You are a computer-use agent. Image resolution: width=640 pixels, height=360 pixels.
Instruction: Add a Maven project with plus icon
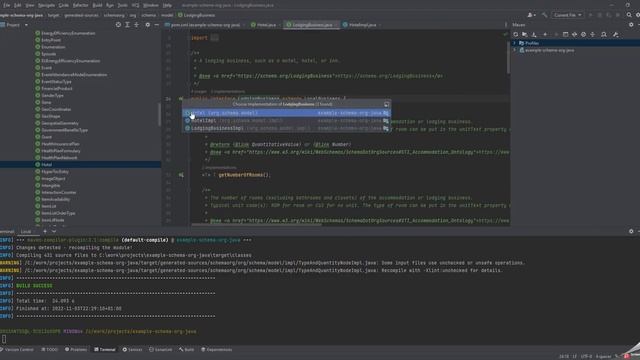pos(545,35)
